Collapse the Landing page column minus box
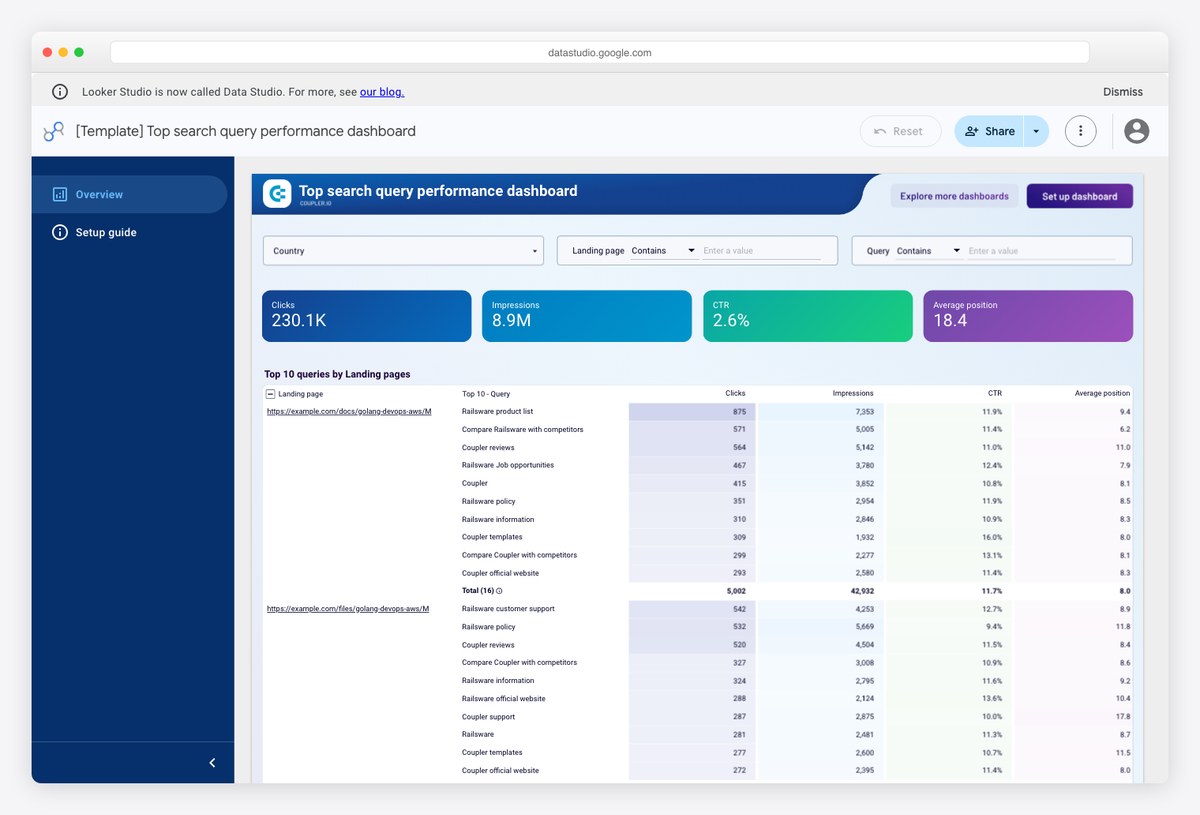The width and height of the screenshot is (1200, 815). coord(270,394)
